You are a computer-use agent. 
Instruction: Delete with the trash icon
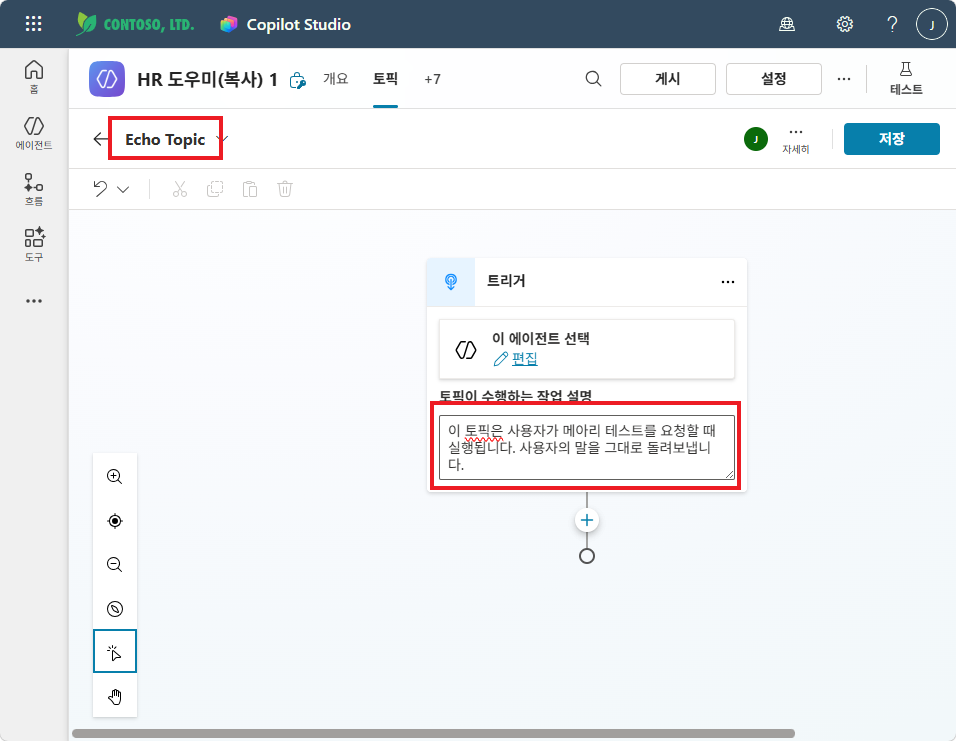click(285, 189)
